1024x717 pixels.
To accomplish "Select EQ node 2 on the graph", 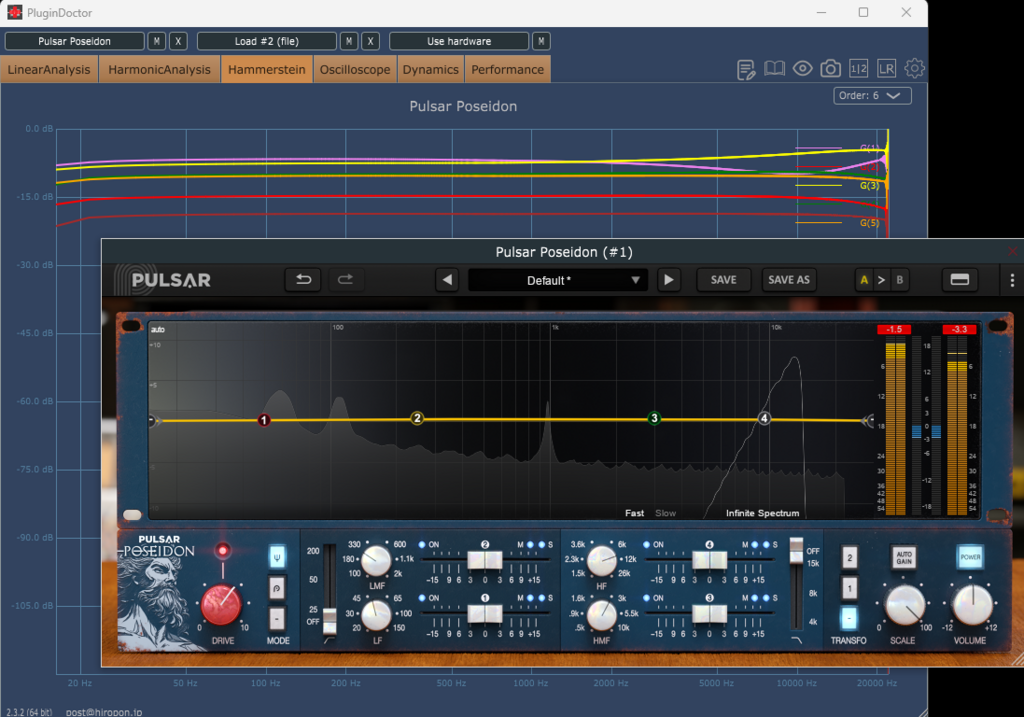I will coord(417,418).
